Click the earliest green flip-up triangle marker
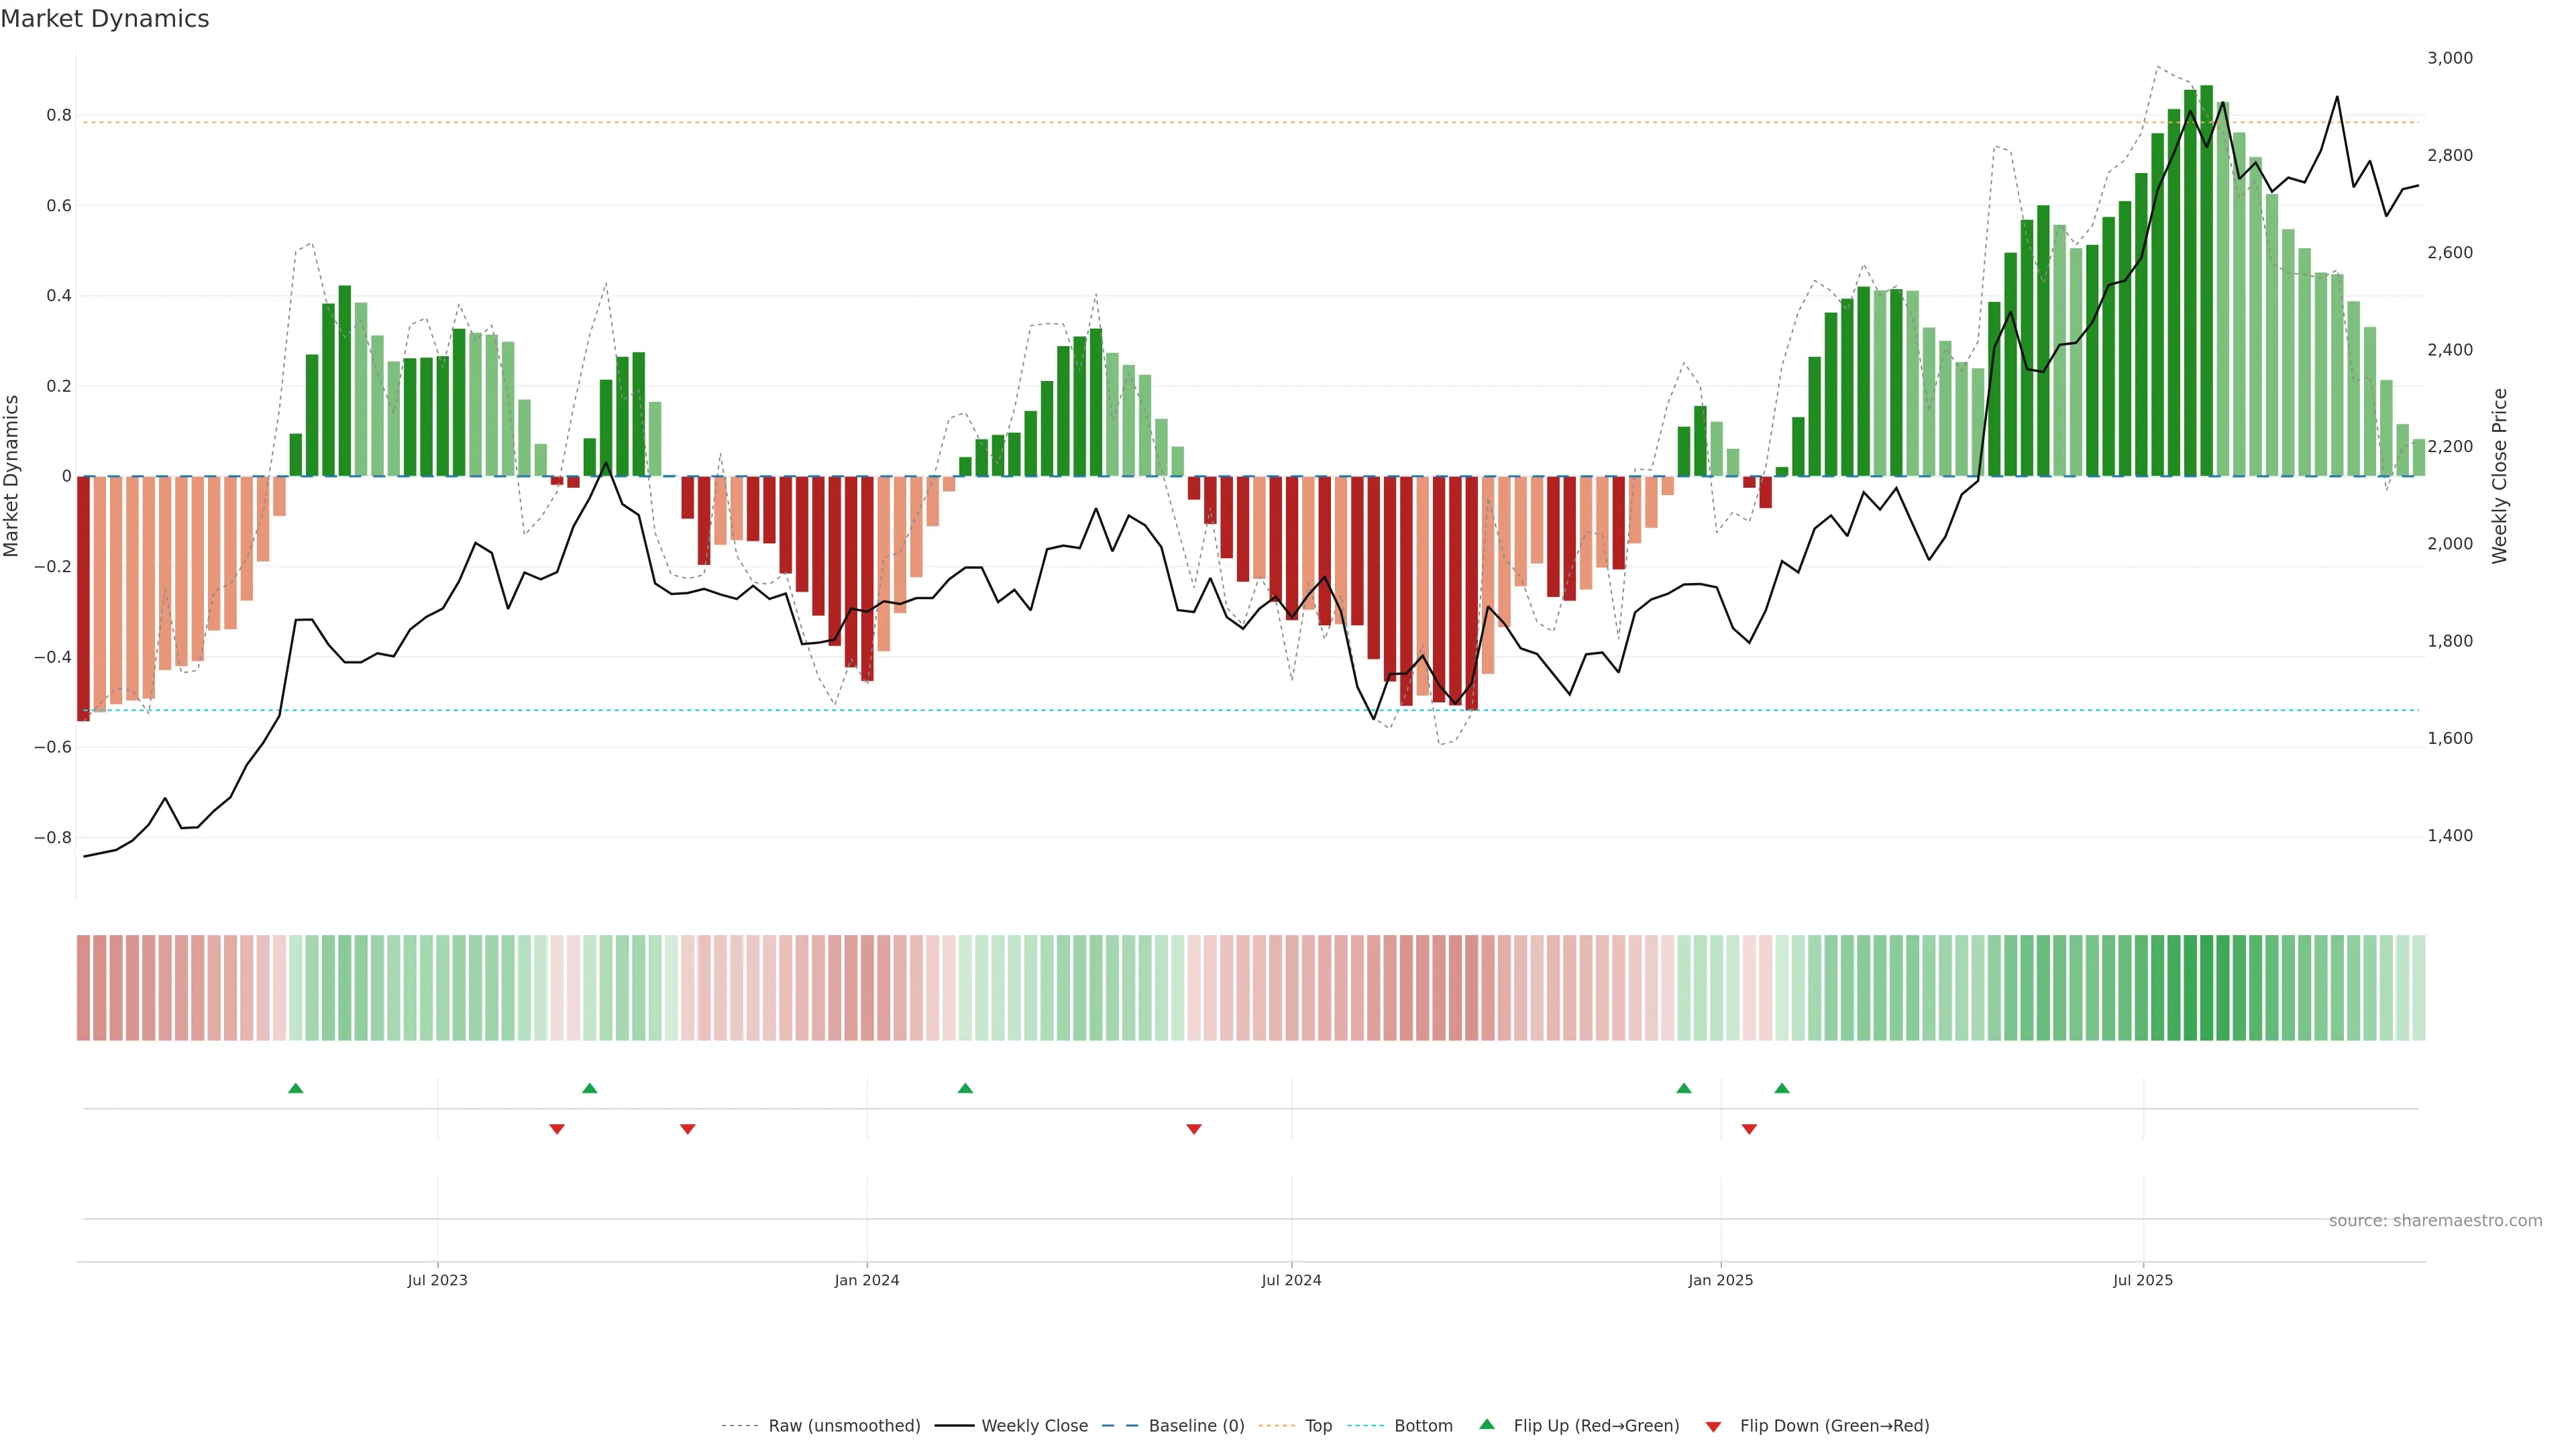This screenshot has width=2576, height=1449. (x=295, y=1088)
